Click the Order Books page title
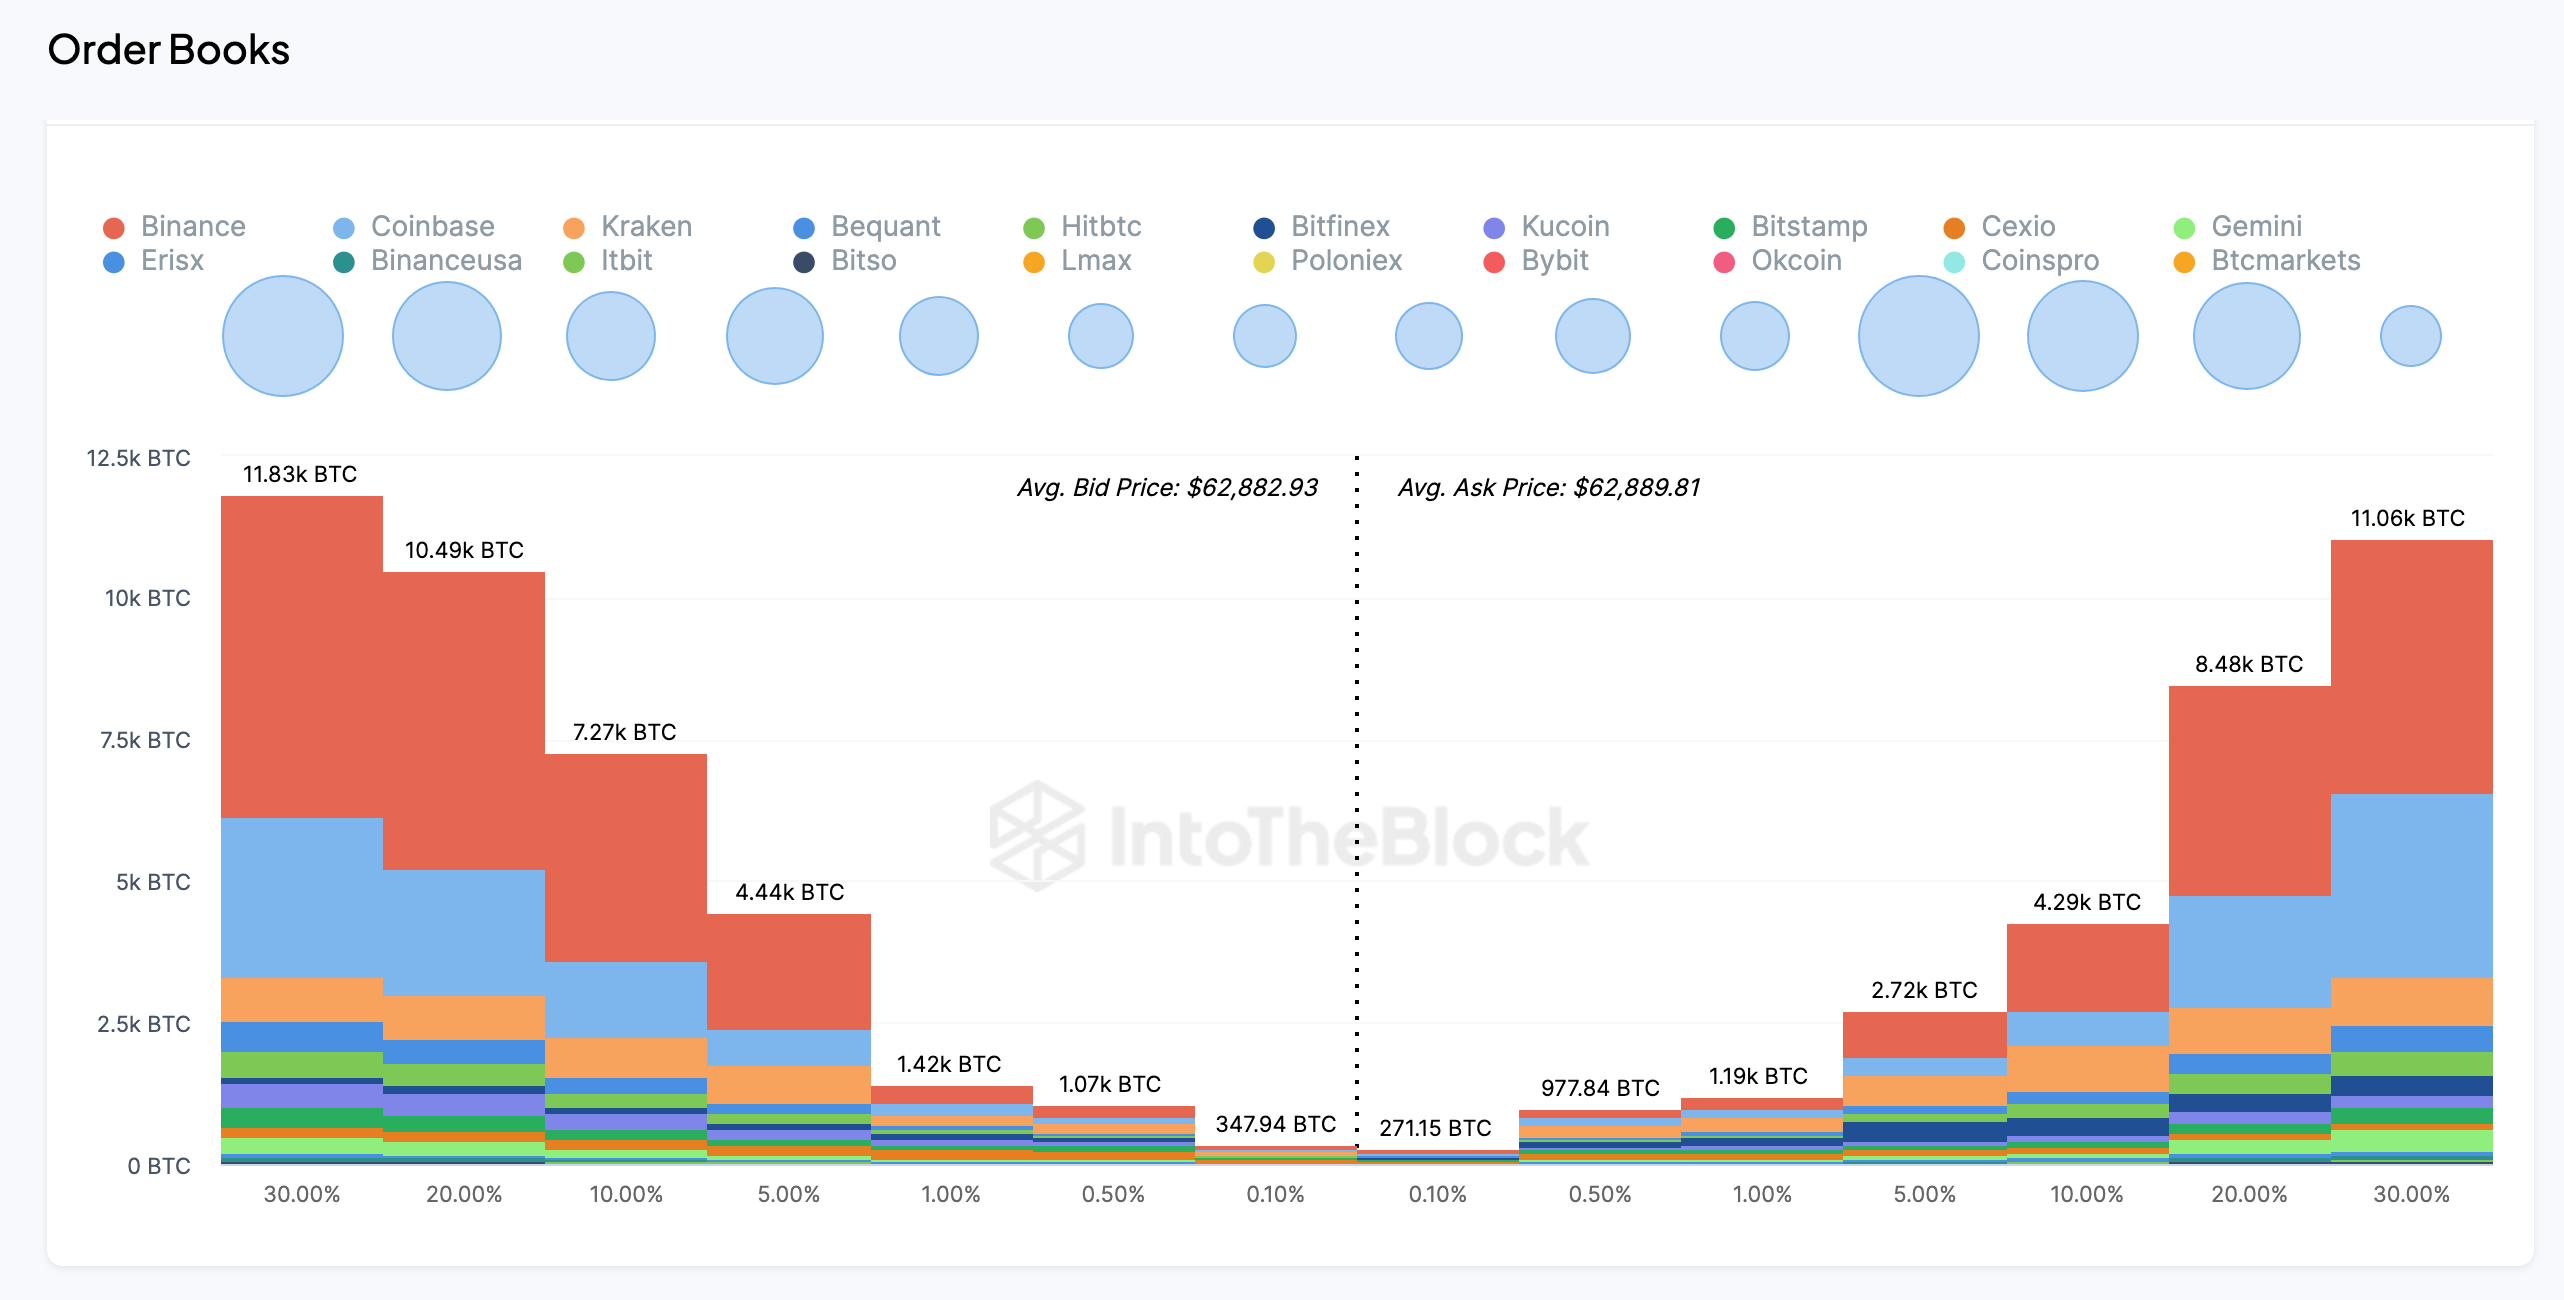The height and width of the screenshot is (1300, 2564). (x=169, y=48)
